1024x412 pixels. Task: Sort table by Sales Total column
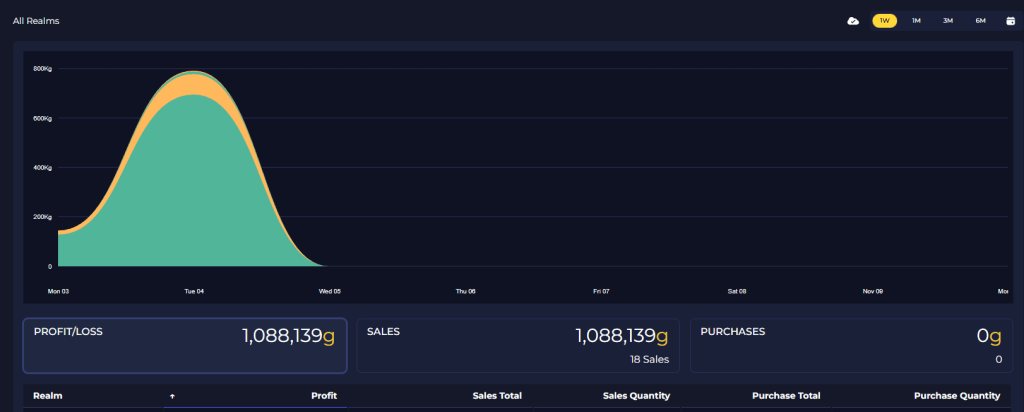tap(497, 396)
